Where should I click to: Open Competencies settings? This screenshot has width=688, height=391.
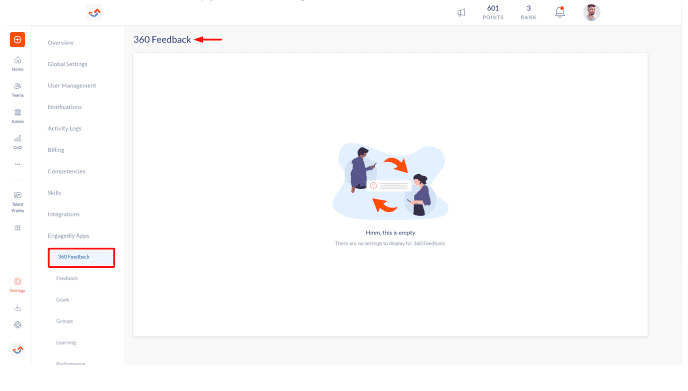pyautogui.click(x=66, y=172)
